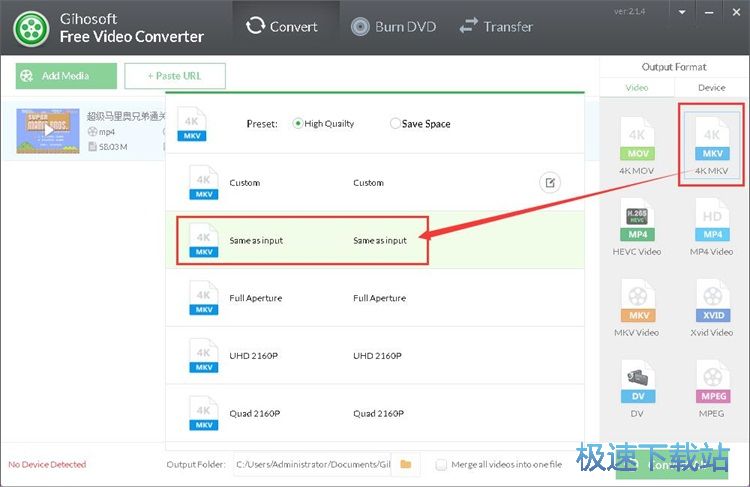Select the DV output format

(x=637, y=388)
